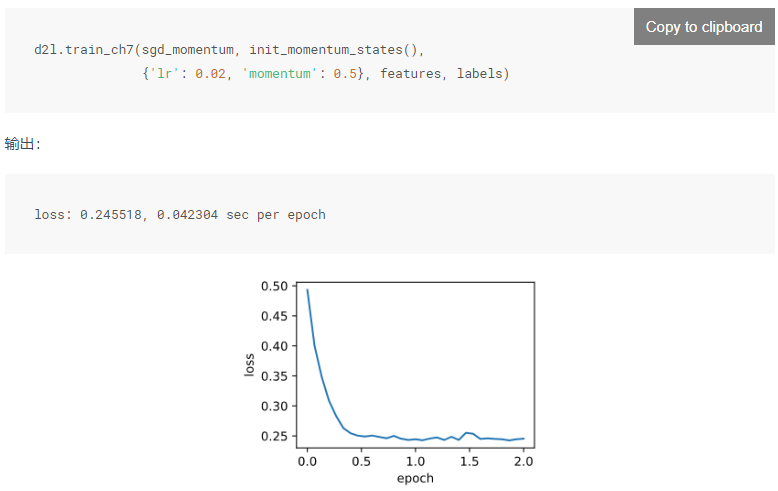Click the 'lr' key in code

164,74
